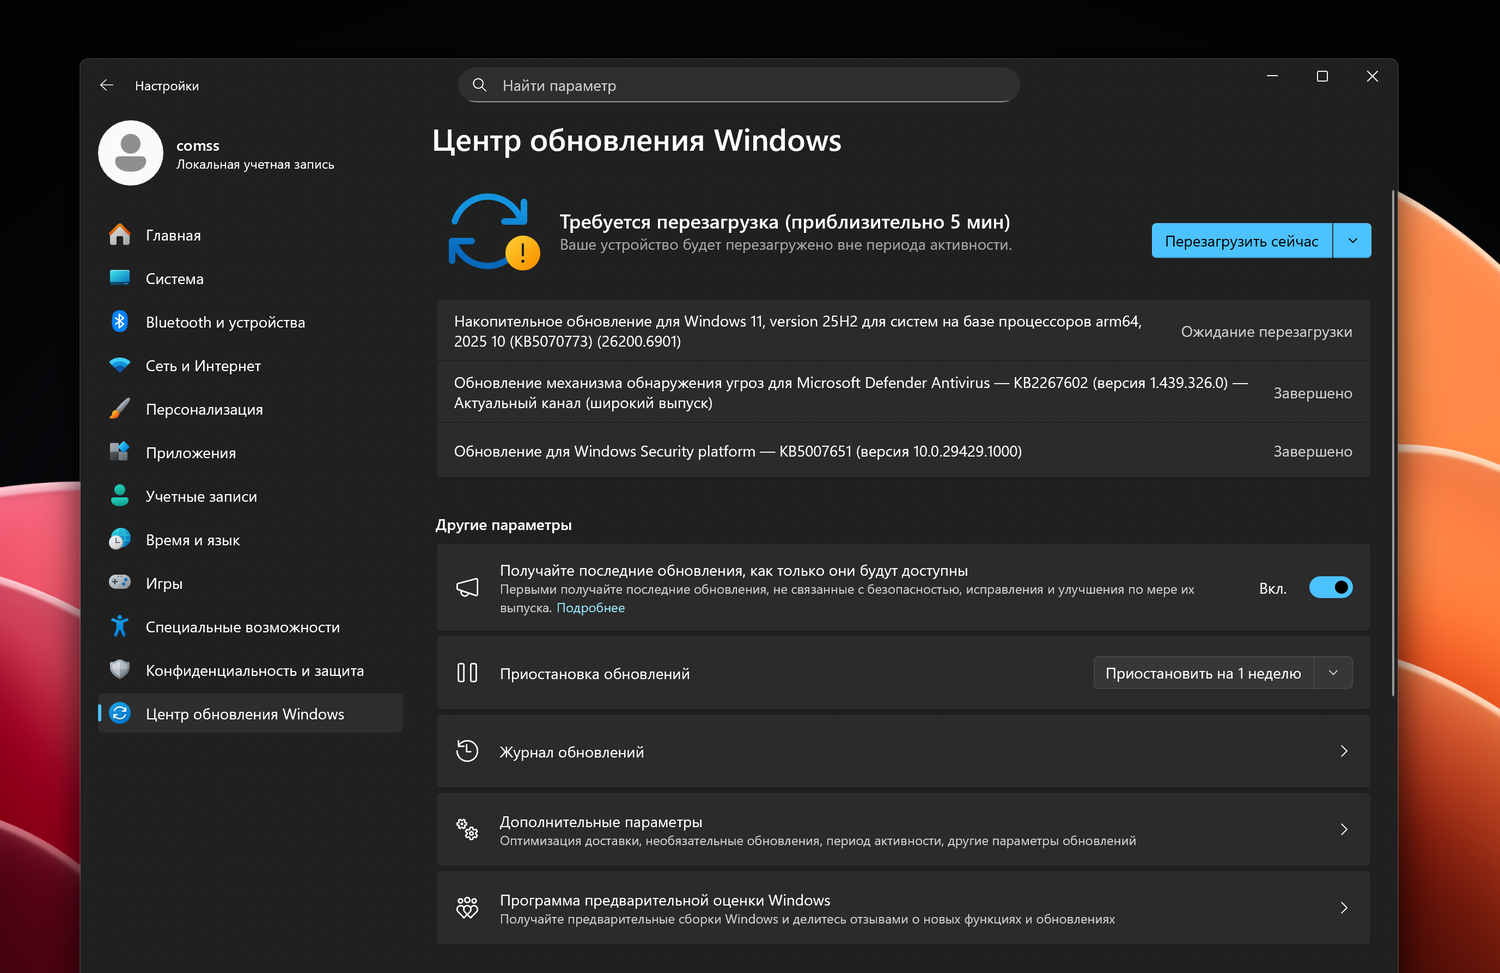
Task: Click the update history clock icon
Action: [467, 751]
